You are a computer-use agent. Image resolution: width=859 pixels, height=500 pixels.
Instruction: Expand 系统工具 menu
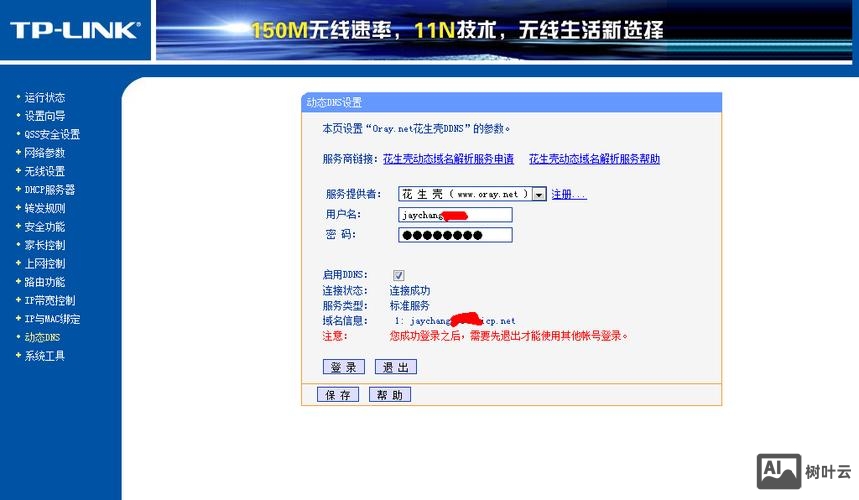[44, 356]
